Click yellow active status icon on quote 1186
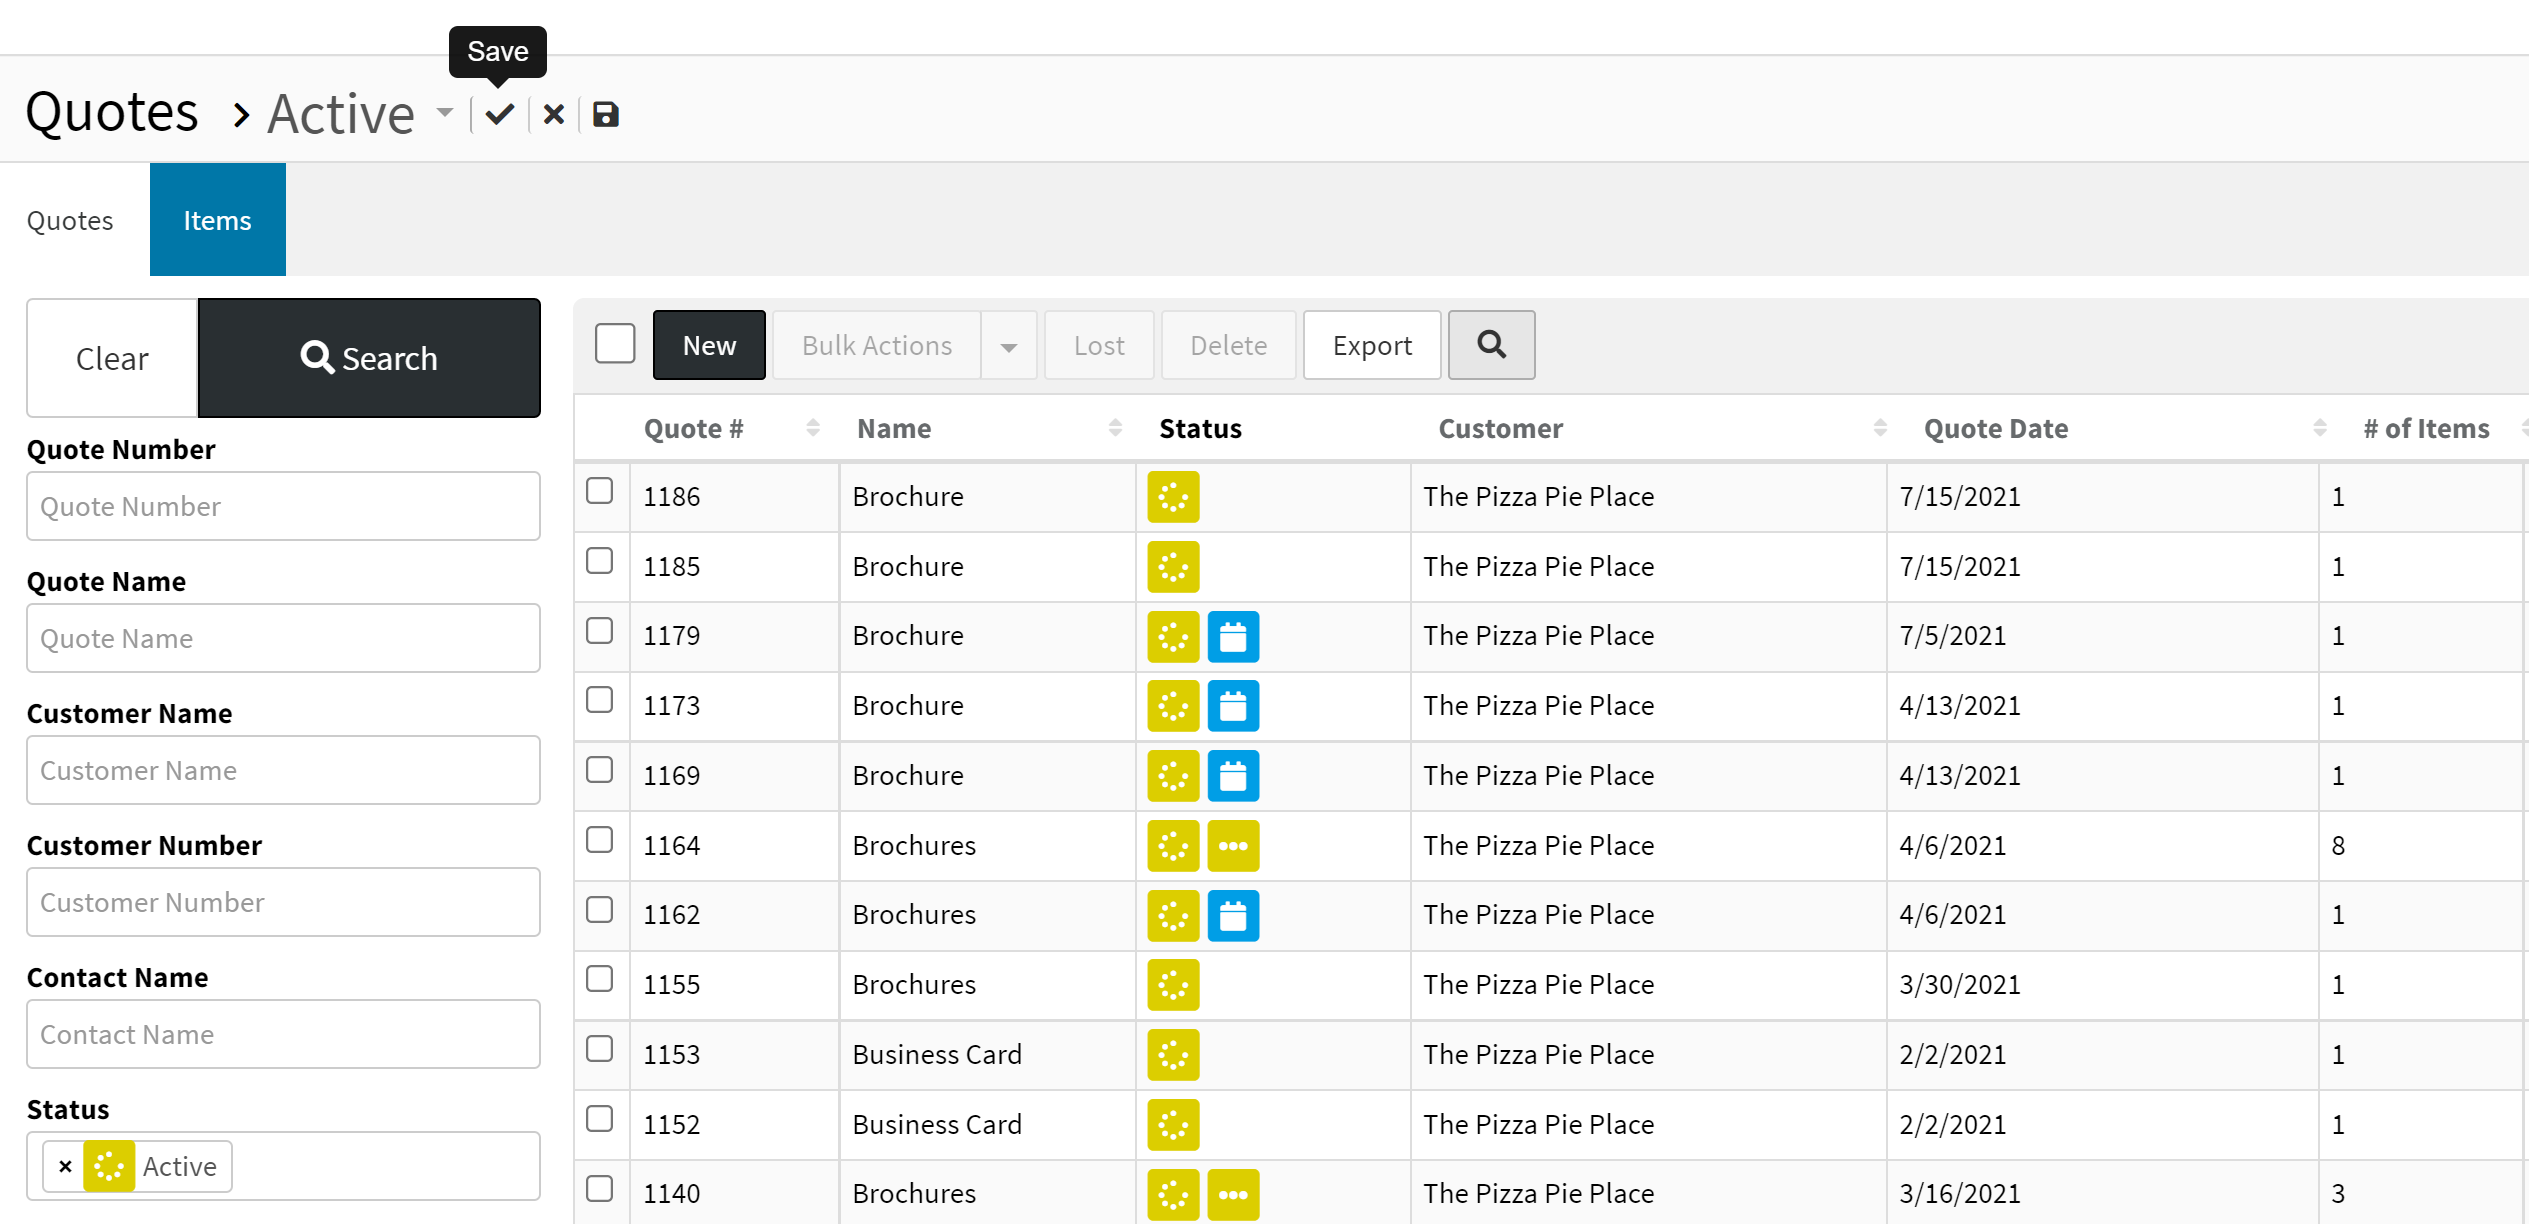Image resolution: width=2529 pixels, height=1224 pixels. (1173, 497)
